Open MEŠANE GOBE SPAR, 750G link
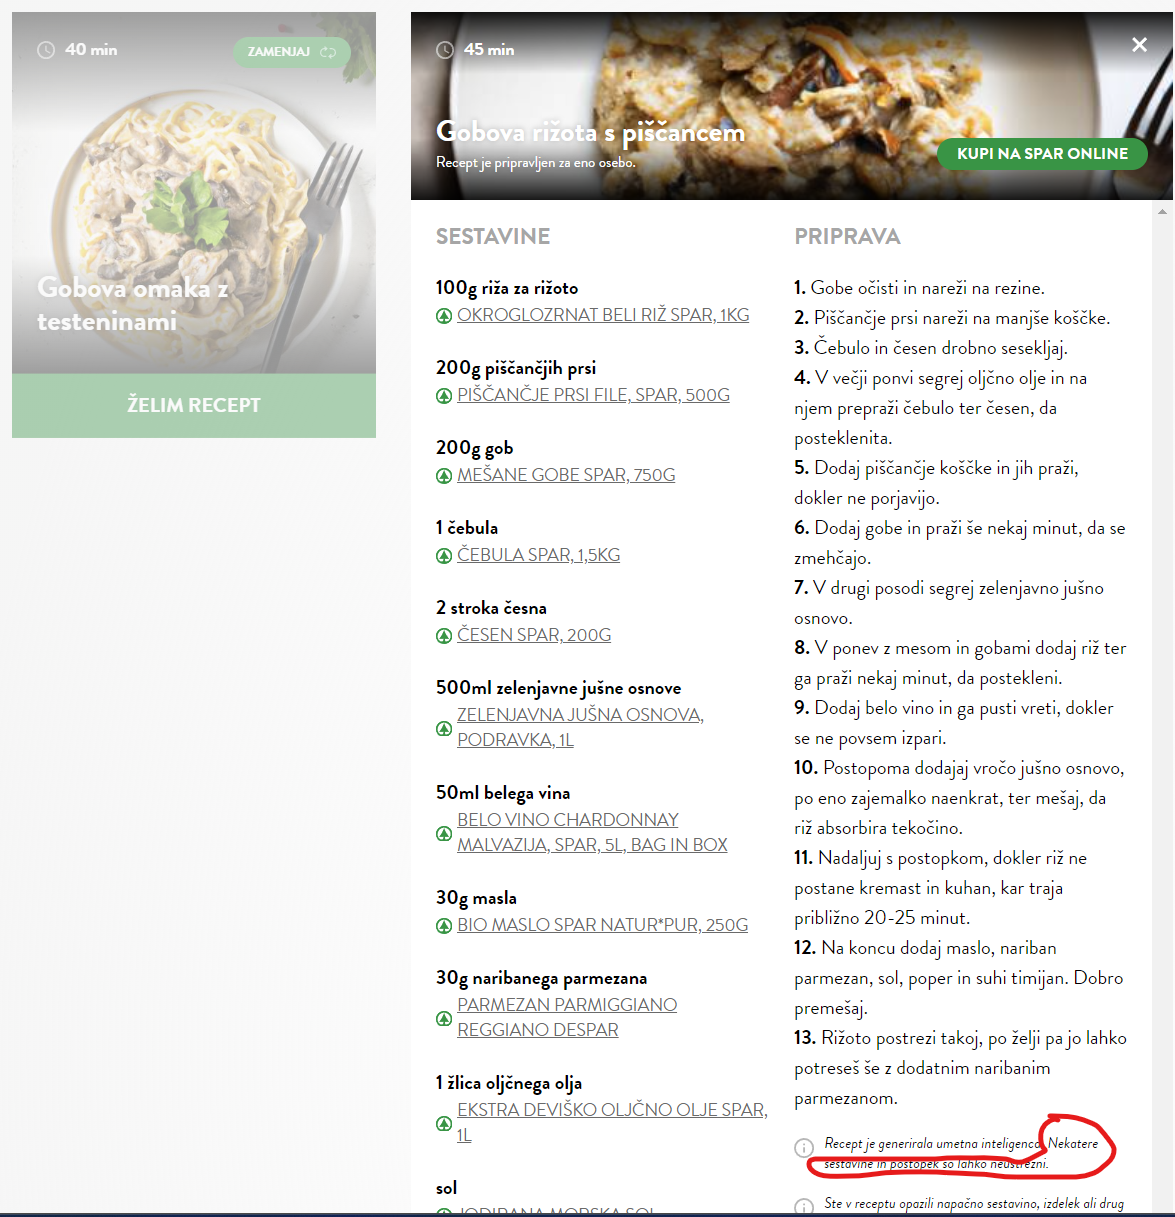 click(566, 475)
